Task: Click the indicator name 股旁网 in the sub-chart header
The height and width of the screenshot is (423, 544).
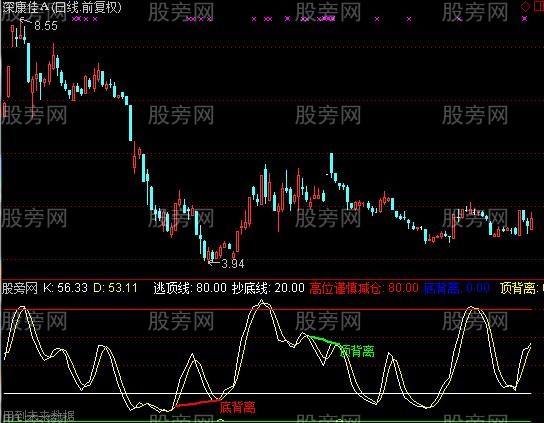Action: pos(19,288)
